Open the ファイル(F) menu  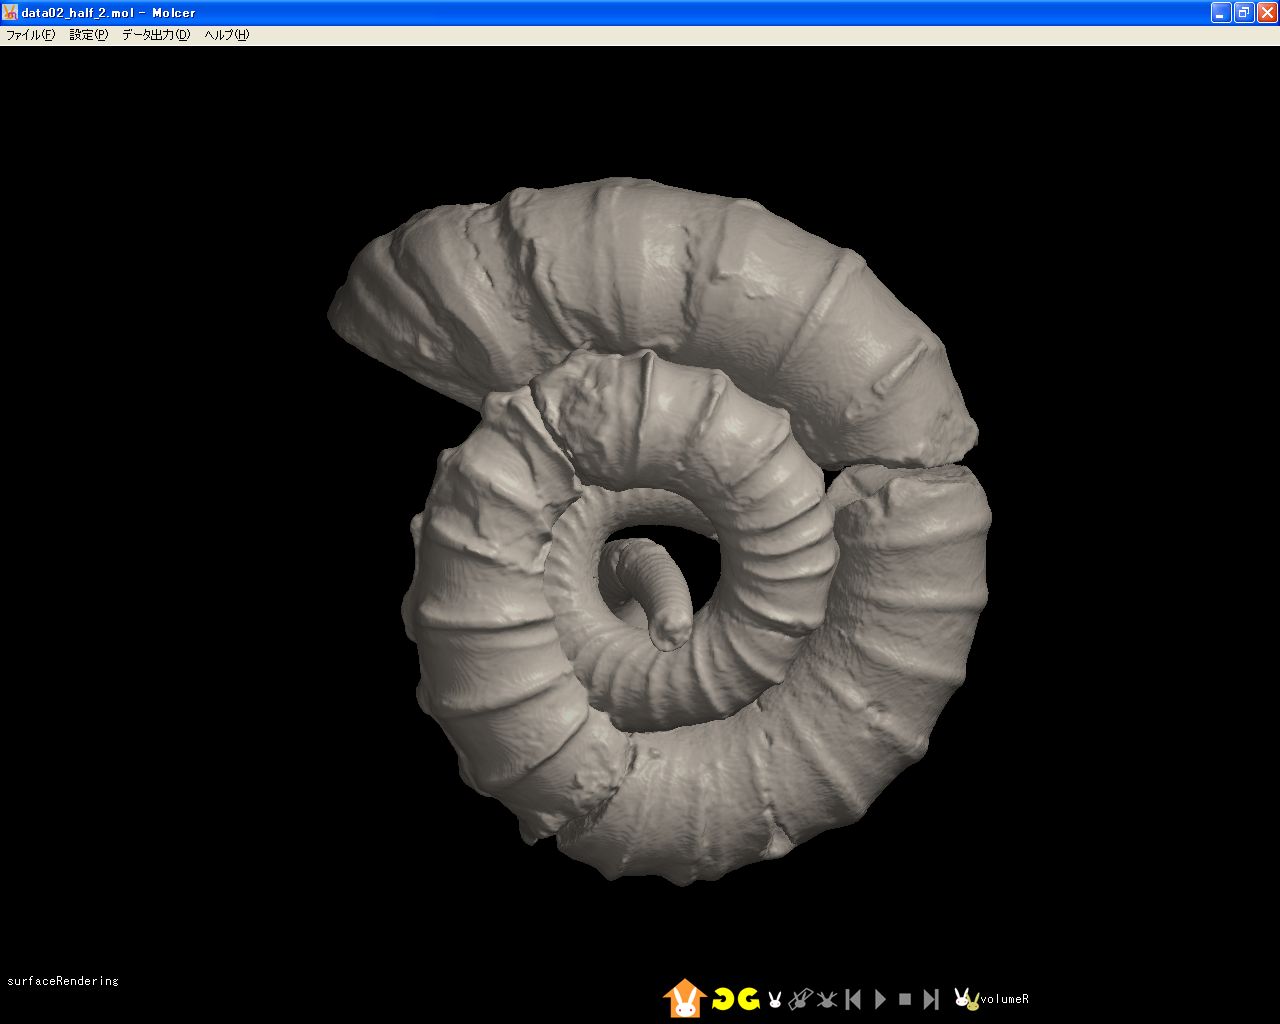(30, 35)
